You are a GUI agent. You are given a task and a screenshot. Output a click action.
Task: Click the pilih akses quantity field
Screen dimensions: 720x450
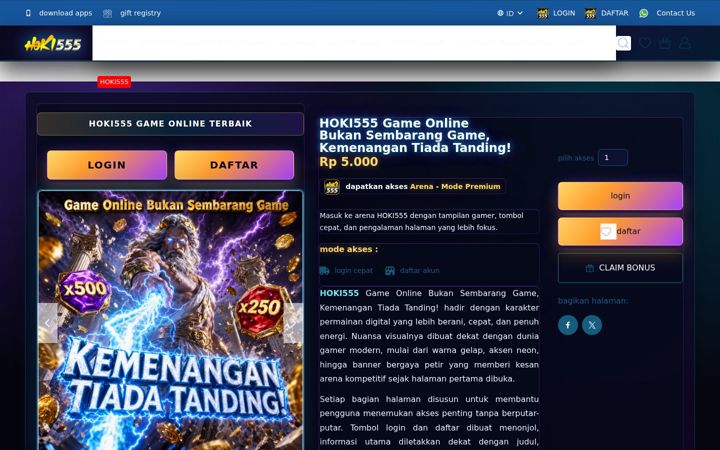[613, 158]
